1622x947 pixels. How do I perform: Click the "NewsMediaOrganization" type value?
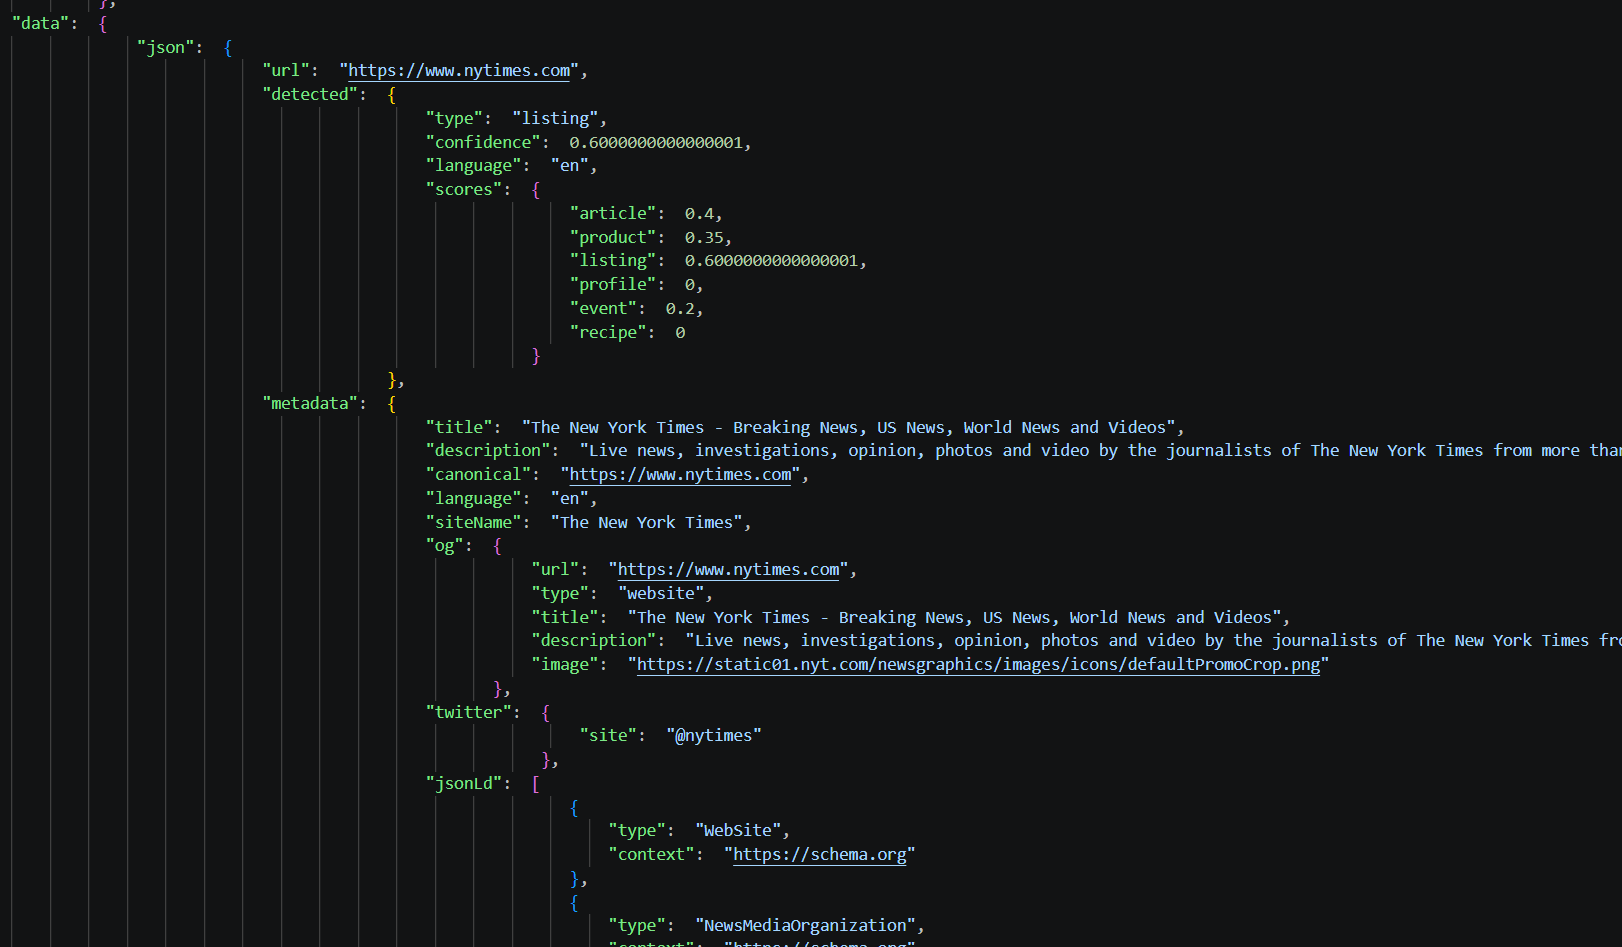click(805, 926)
